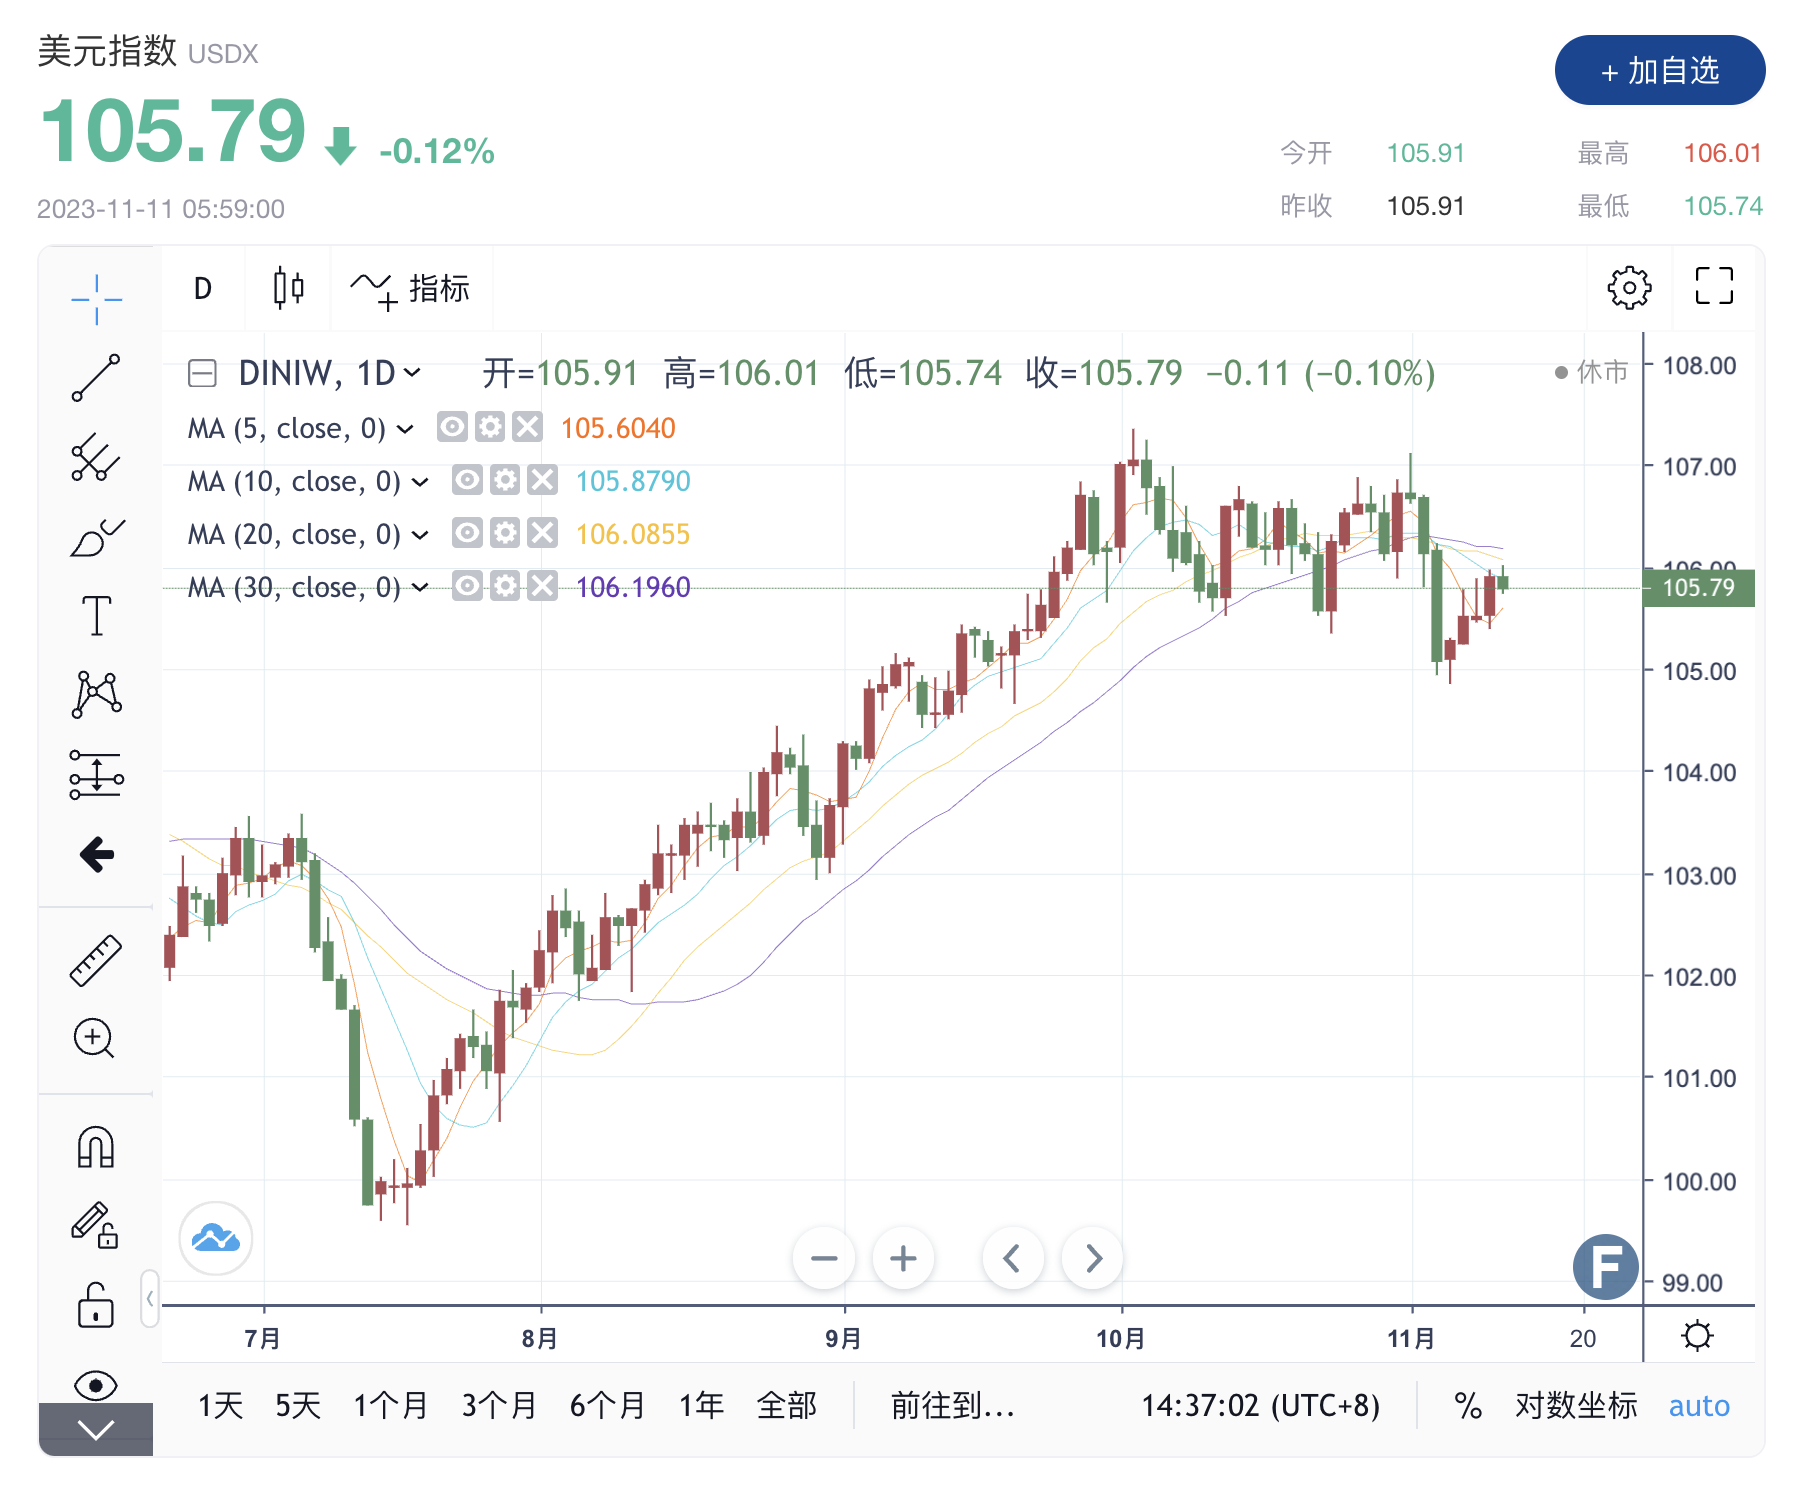Viewport: 1798px width, 1494px height.
Task: Enable the magnet snap mode
Action: [x=96, y=1147]
